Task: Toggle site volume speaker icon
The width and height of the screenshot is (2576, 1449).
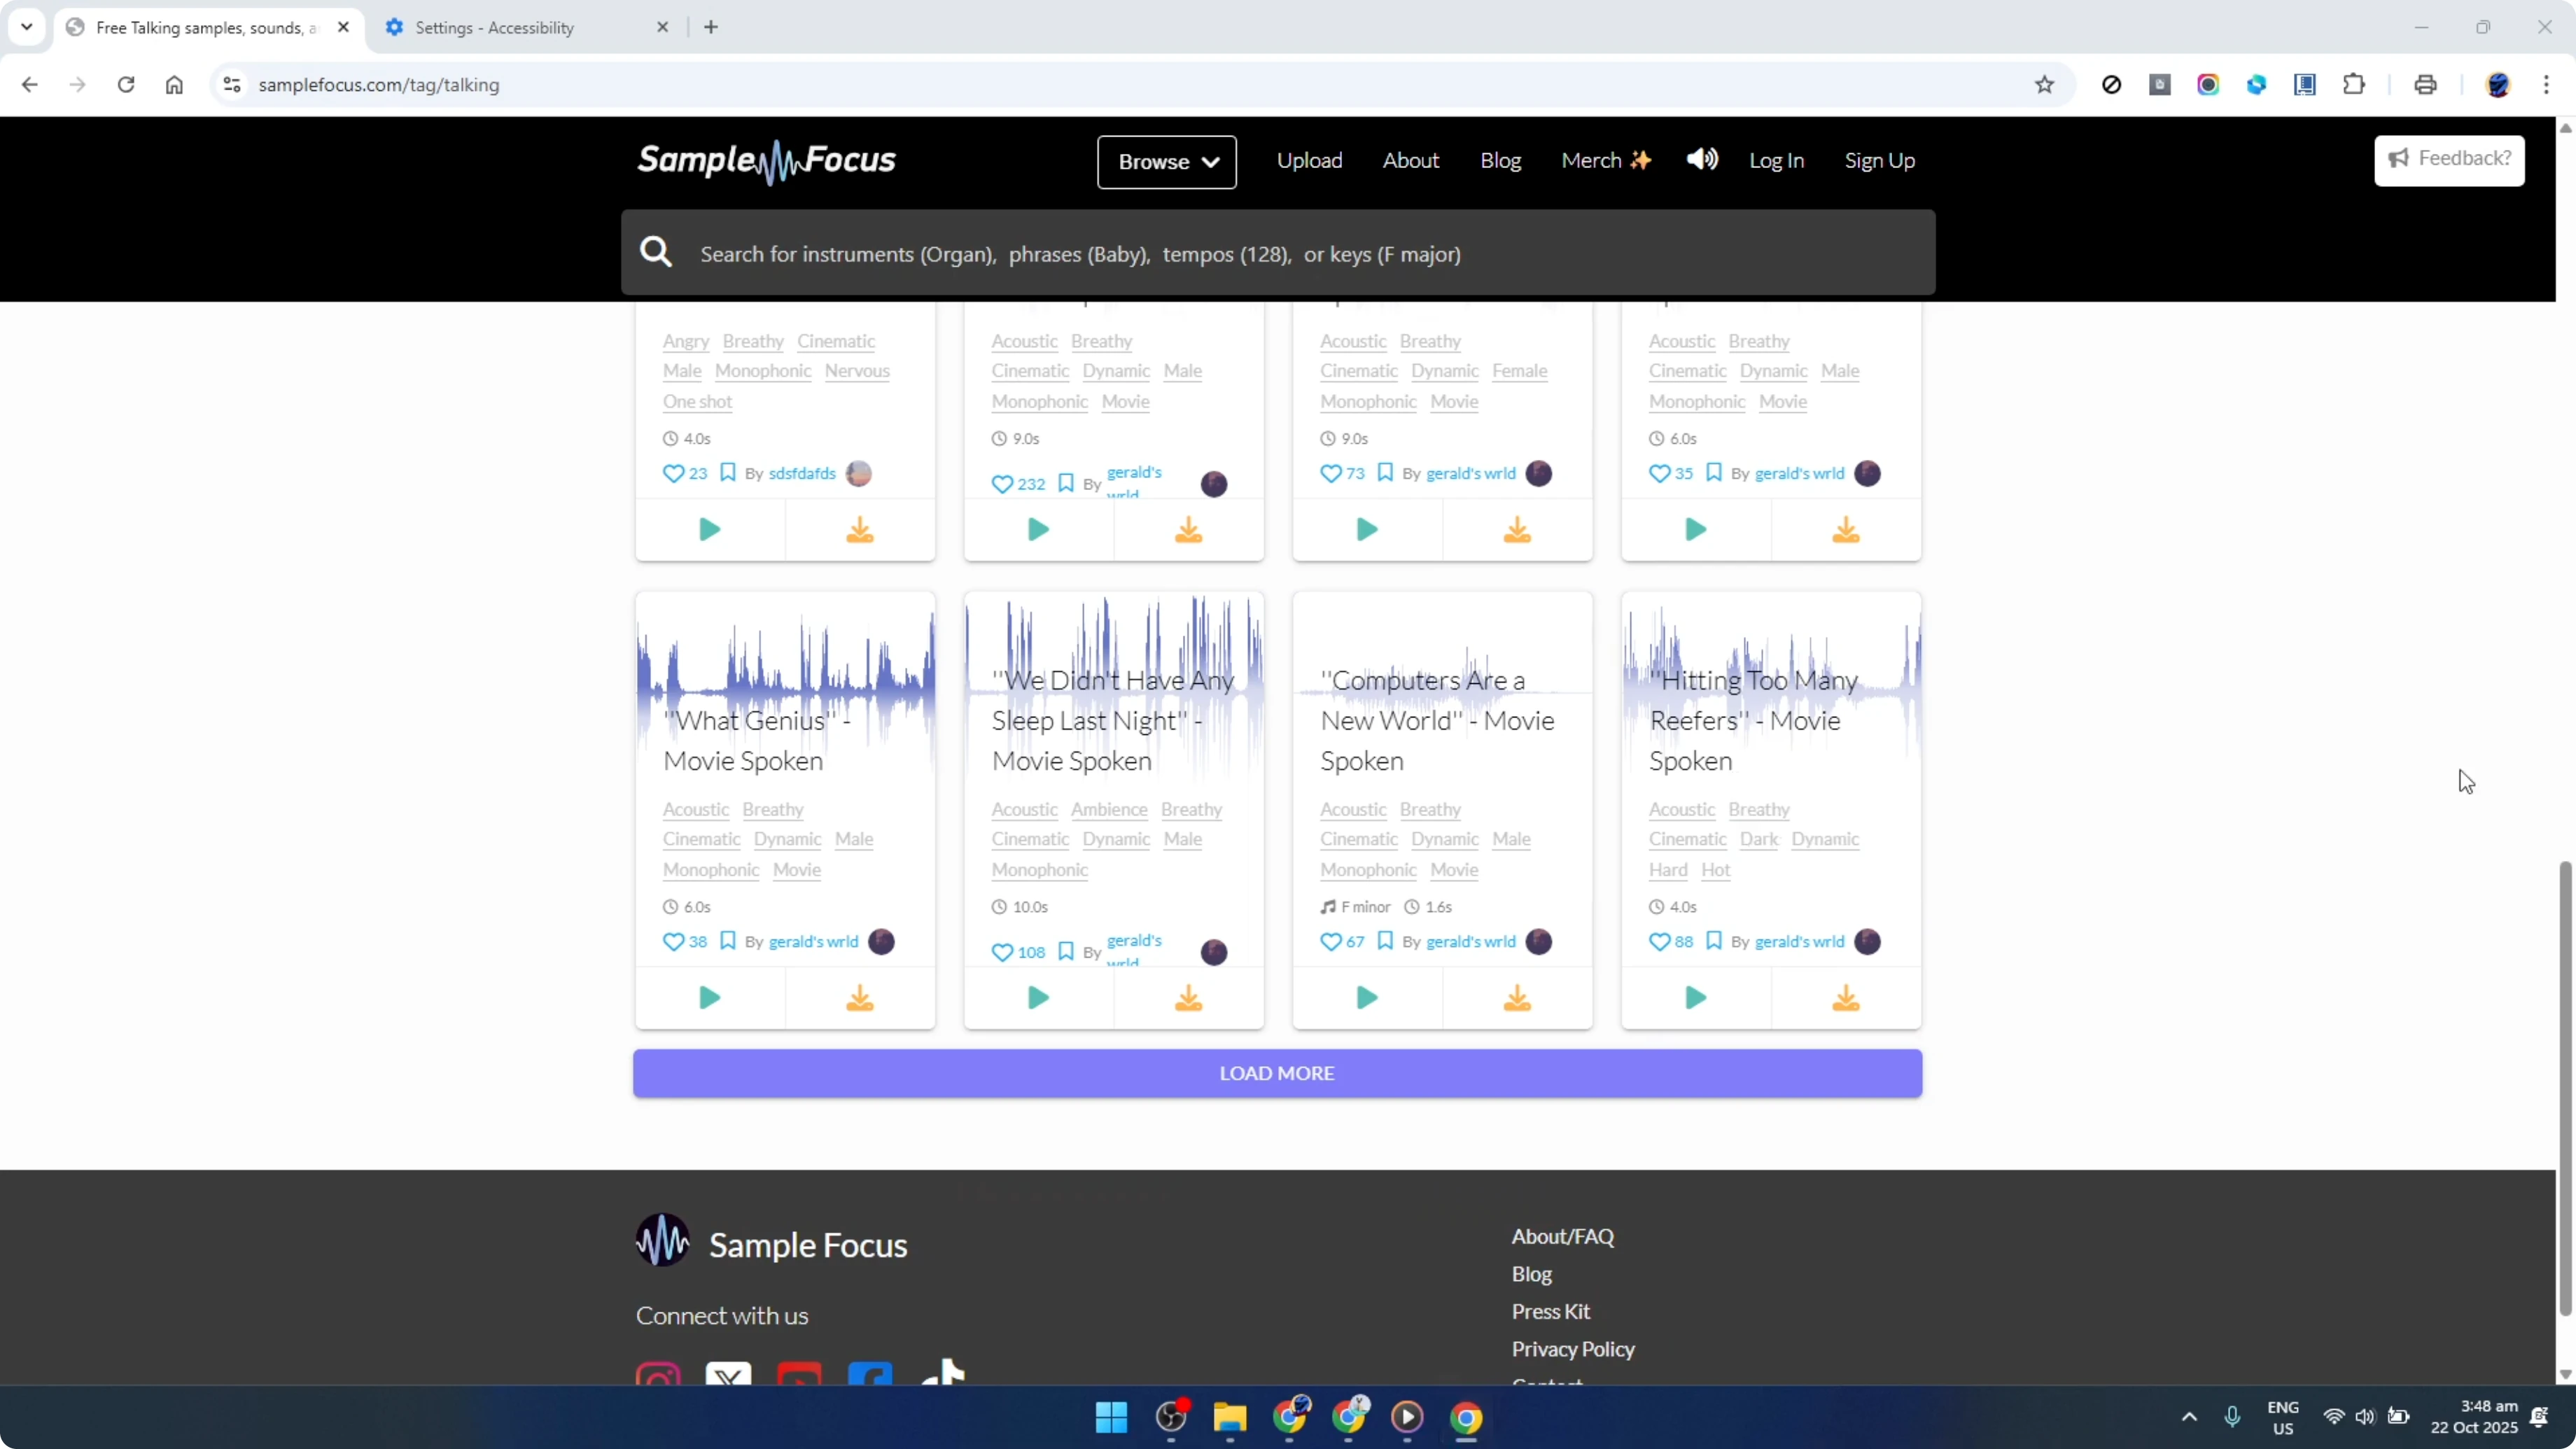Action: 1702,159
